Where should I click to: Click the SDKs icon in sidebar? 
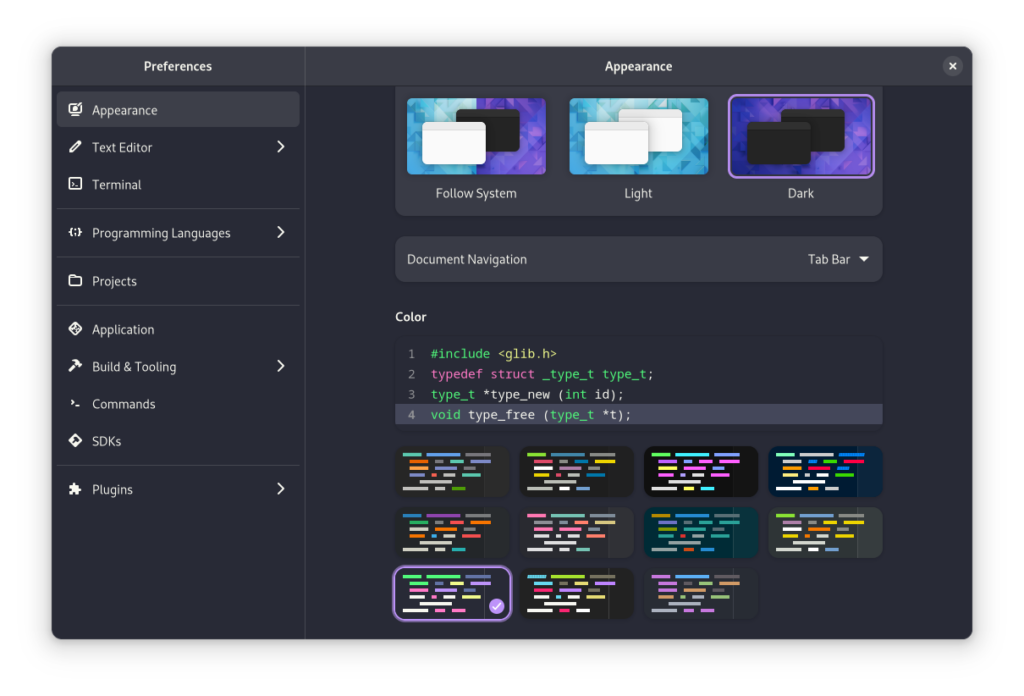(x=75, y=441)
